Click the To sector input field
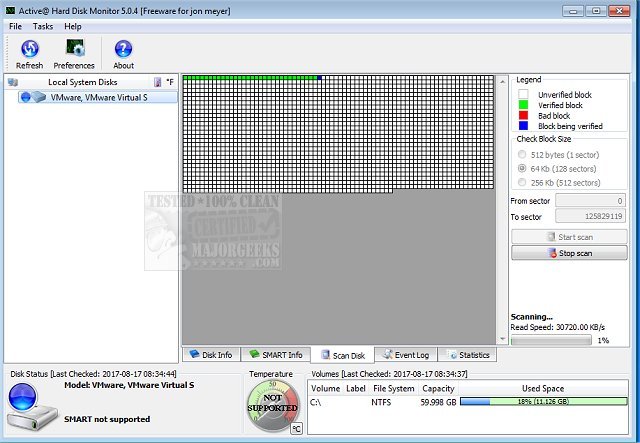Screen dimensions: 640x443 point(590,216)
